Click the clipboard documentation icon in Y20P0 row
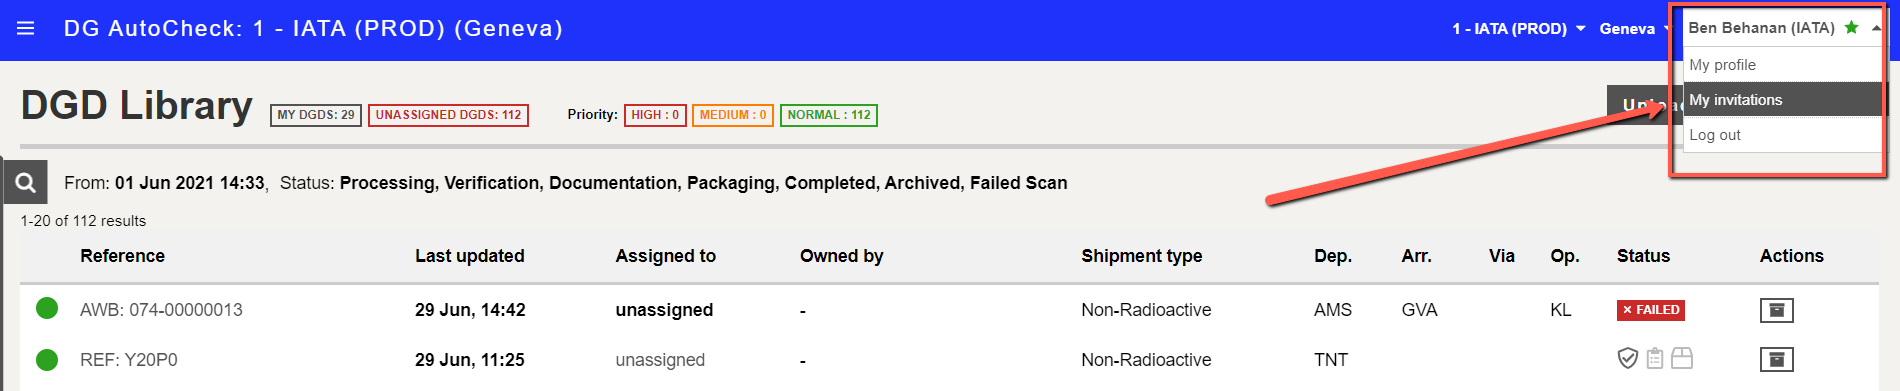The image size is (1900, 391). point(1655,358)
